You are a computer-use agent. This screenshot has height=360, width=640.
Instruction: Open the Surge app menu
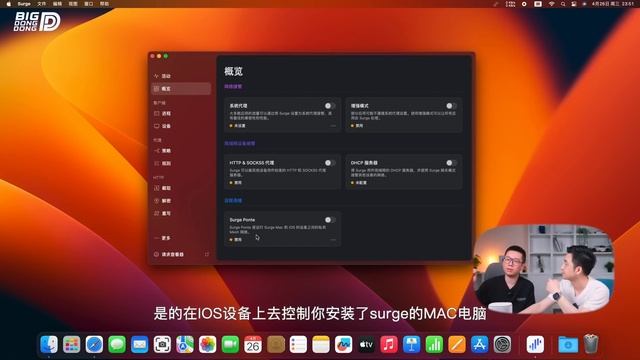24,4
